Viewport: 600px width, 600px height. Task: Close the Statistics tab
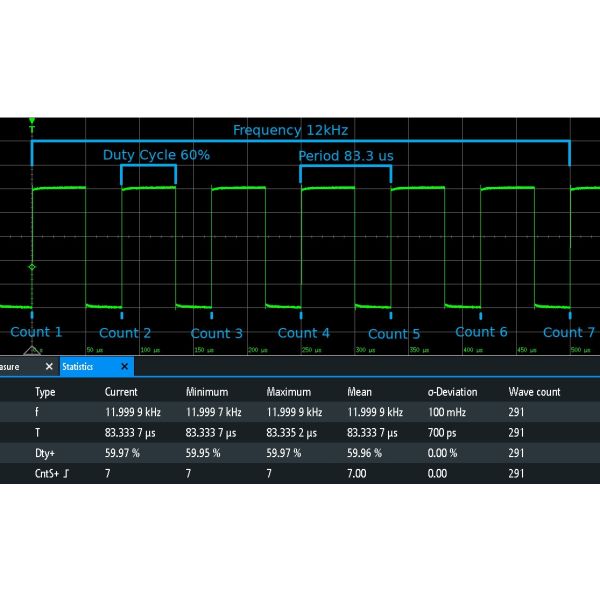click(x=124, y=367)
